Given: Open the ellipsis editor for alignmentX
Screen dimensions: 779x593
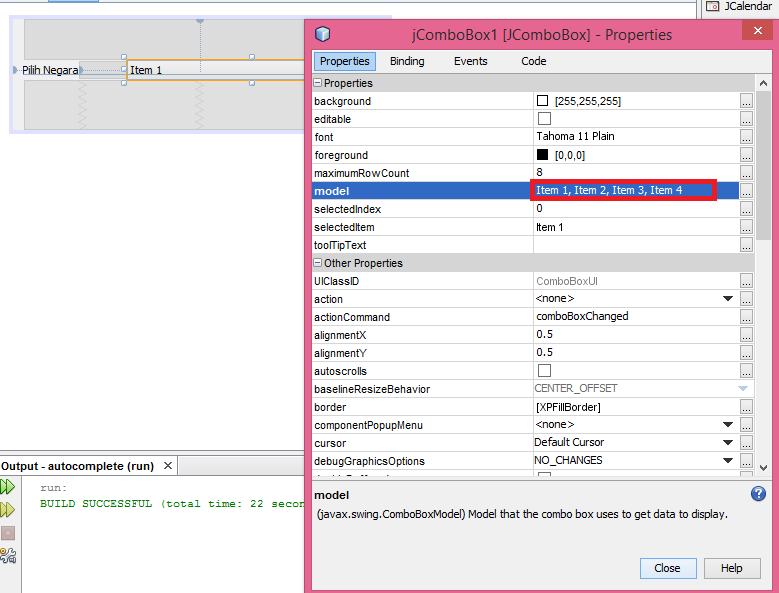Looking at the screenshot, I should pyautogui.click(x=746, y=335).
